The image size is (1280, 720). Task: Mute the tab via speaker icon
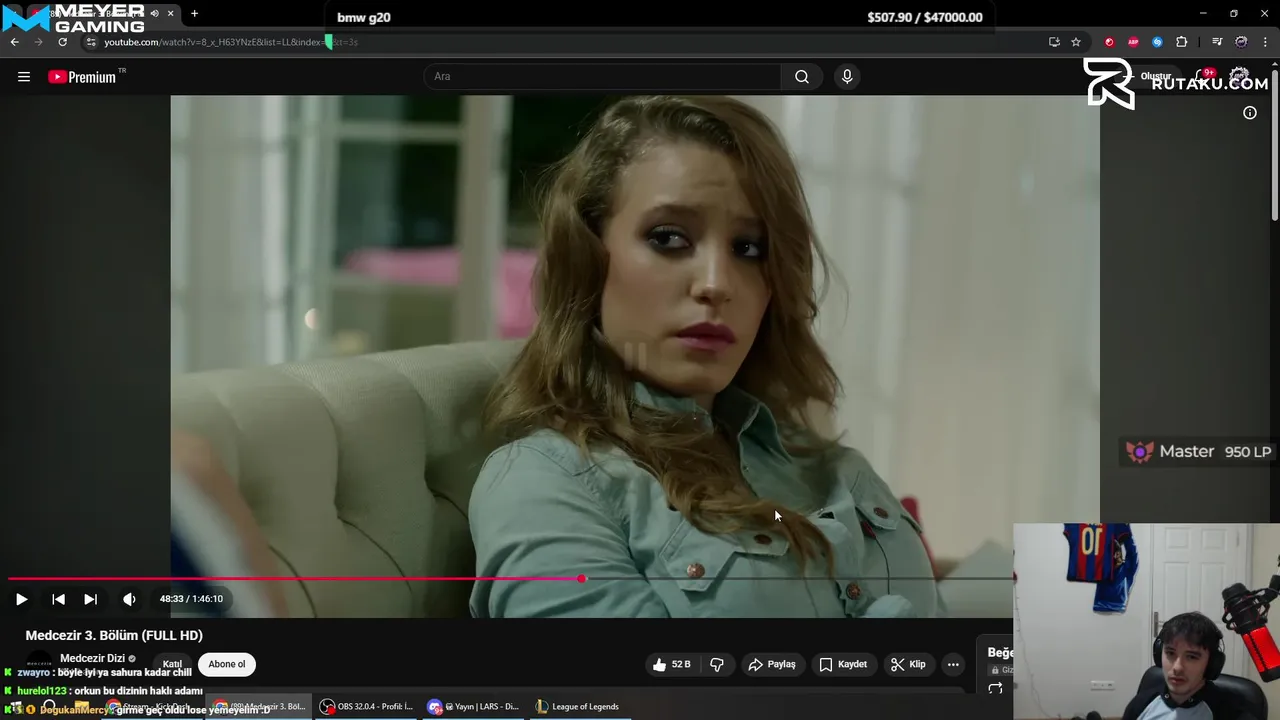coord(154,14)
